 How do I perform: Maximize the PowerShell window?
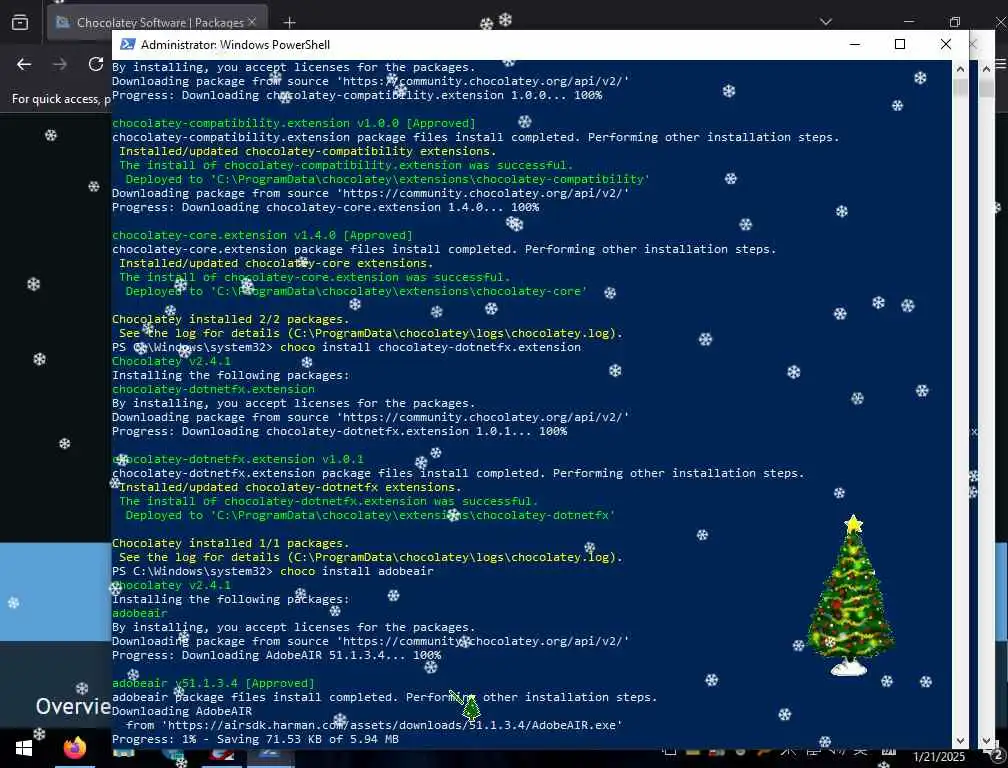(x=900, y=44)
